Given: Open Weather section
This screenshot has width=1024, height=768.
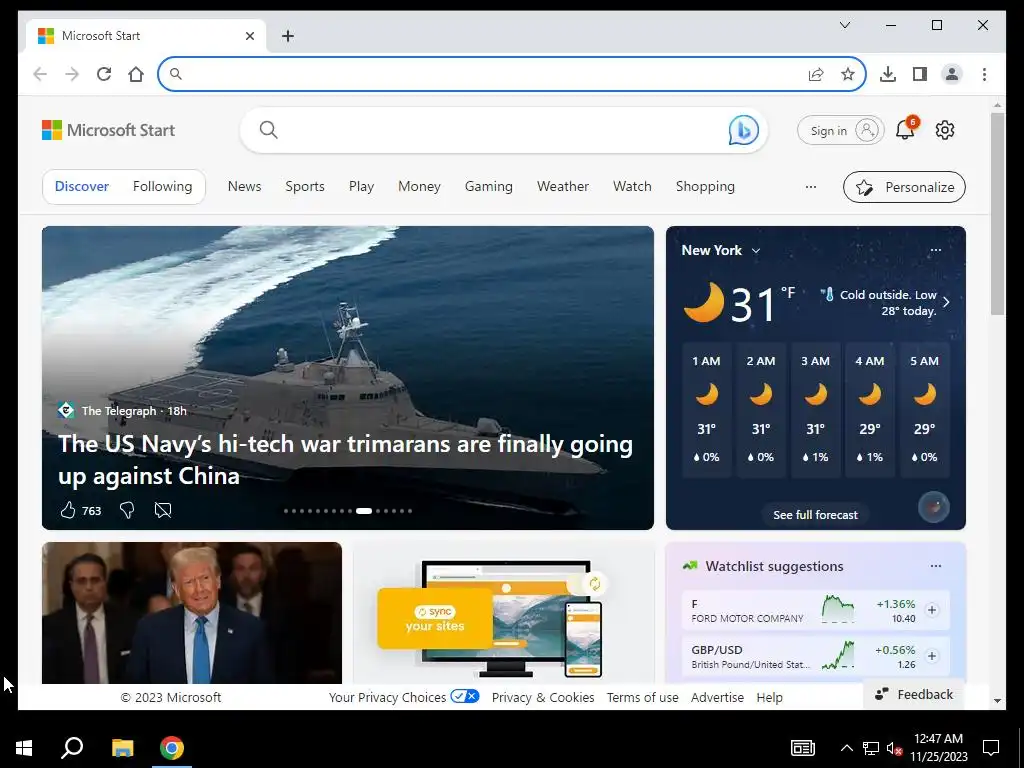Looking at the screenshot, I should tap(563, 187).
